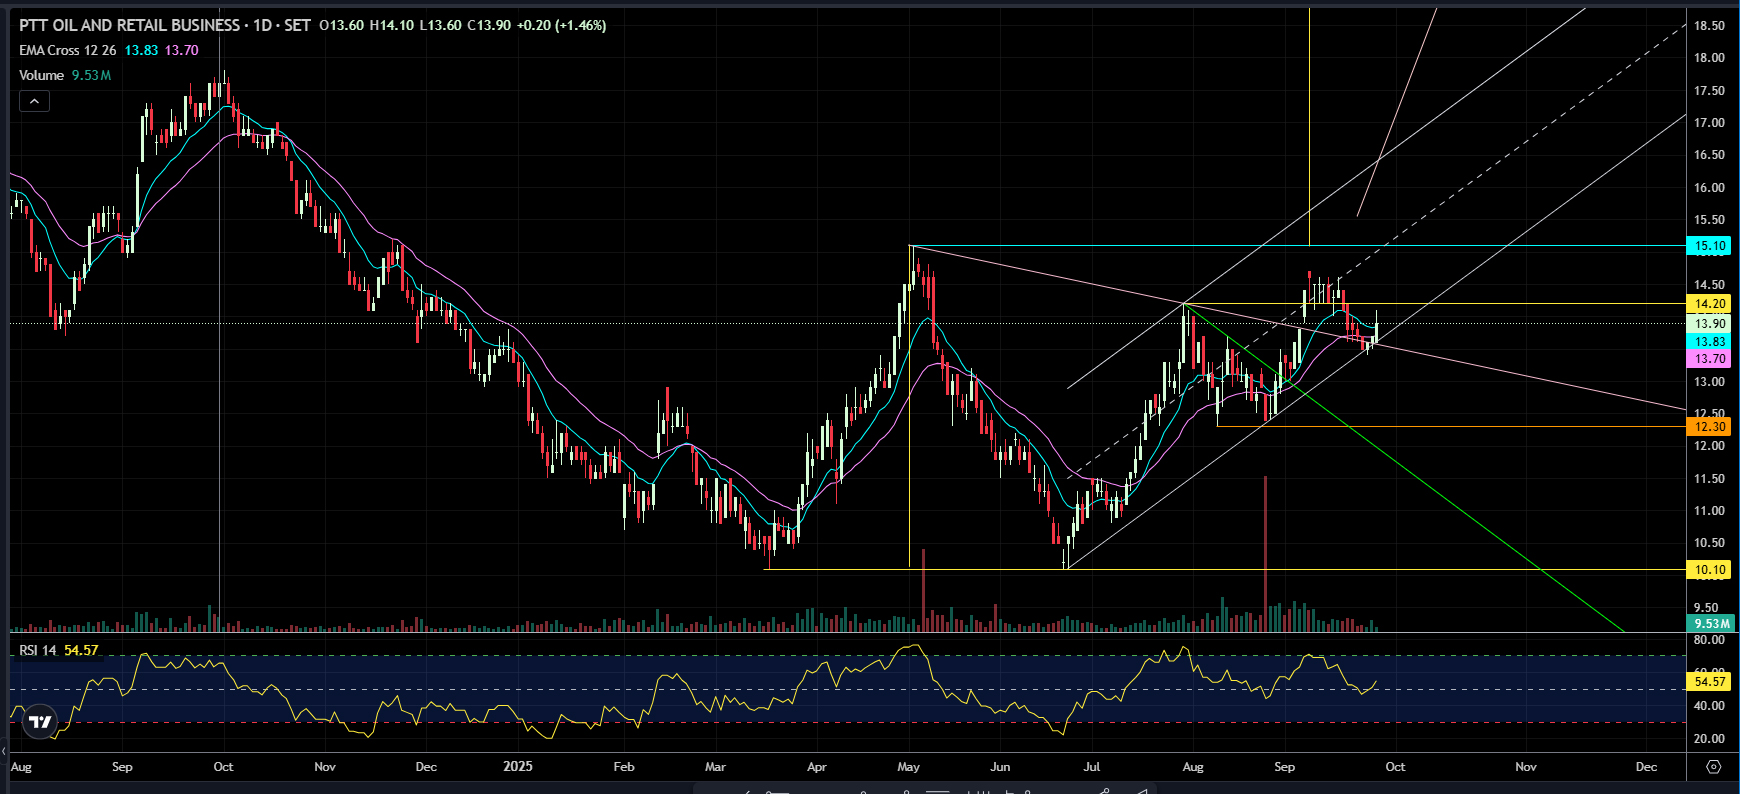Click the 80.00 tick on the RSI axis
The width and height of the screenshot is (1740, 794).
[x=1709, y=639]
